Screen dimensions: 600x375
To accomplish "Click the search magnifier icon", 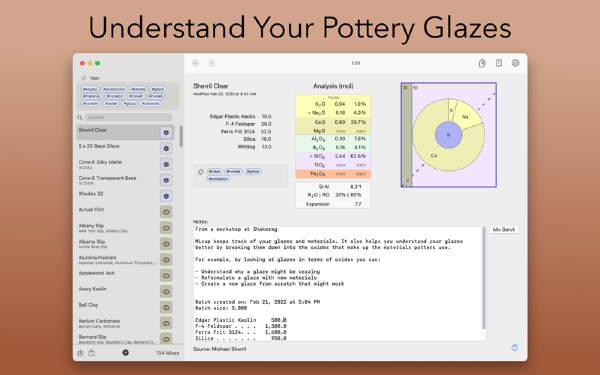I will [80, 117].
